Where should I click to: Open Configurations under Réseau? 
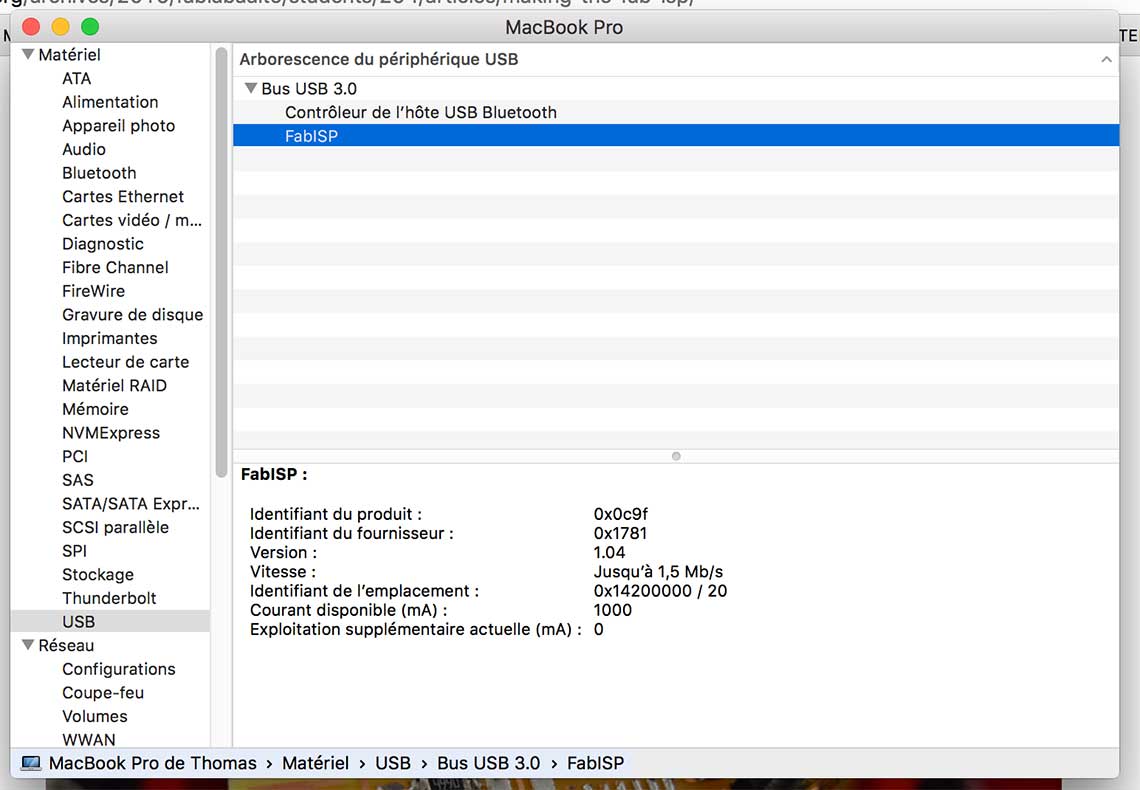click(x=119, y=669)
